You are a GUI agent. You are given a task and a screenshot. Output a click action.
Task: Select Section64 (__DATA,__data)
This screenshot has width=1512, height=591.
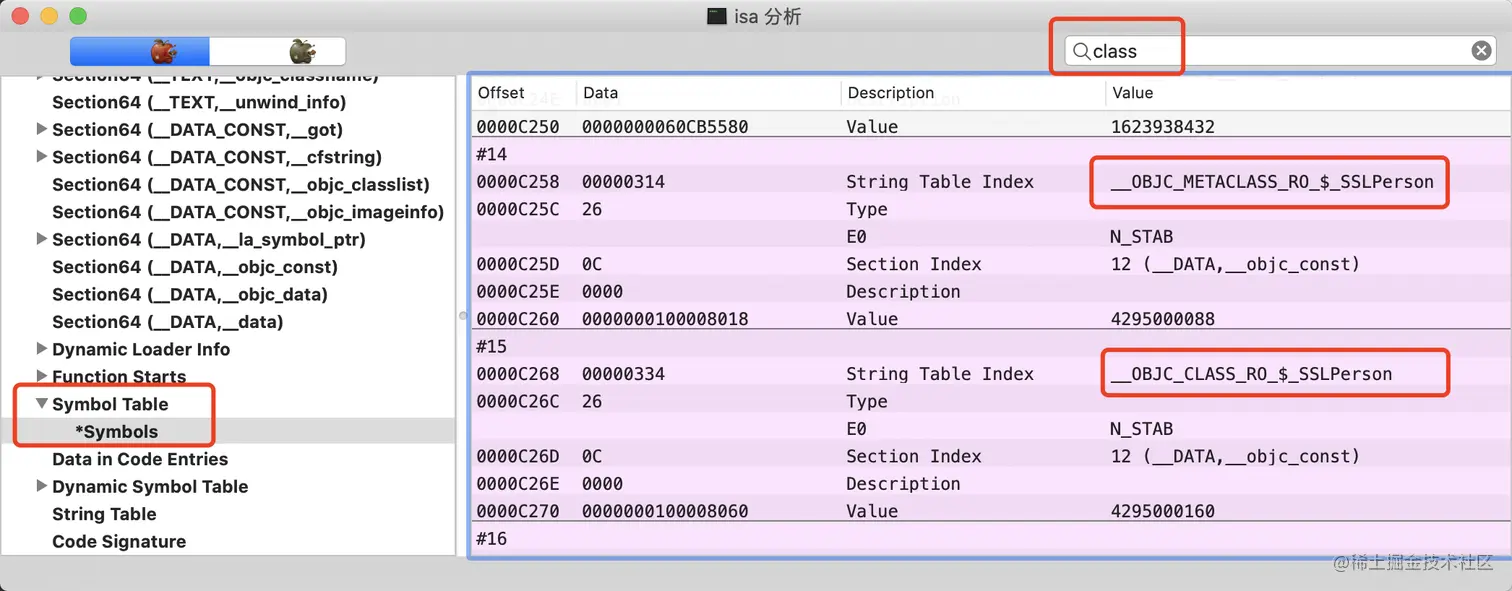coord(168,322)
